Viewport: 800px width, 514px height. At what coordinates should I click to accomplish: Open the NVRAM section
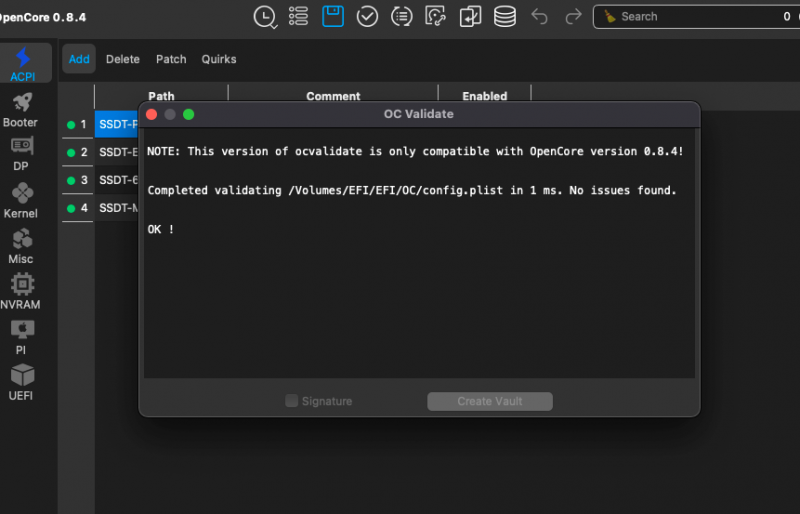tap(20, 291)
